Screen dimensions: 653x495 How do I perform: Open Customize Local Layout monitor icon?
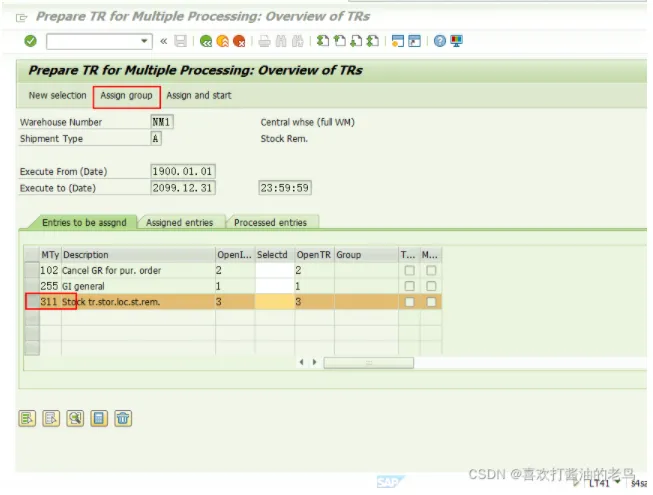[456, 41]
